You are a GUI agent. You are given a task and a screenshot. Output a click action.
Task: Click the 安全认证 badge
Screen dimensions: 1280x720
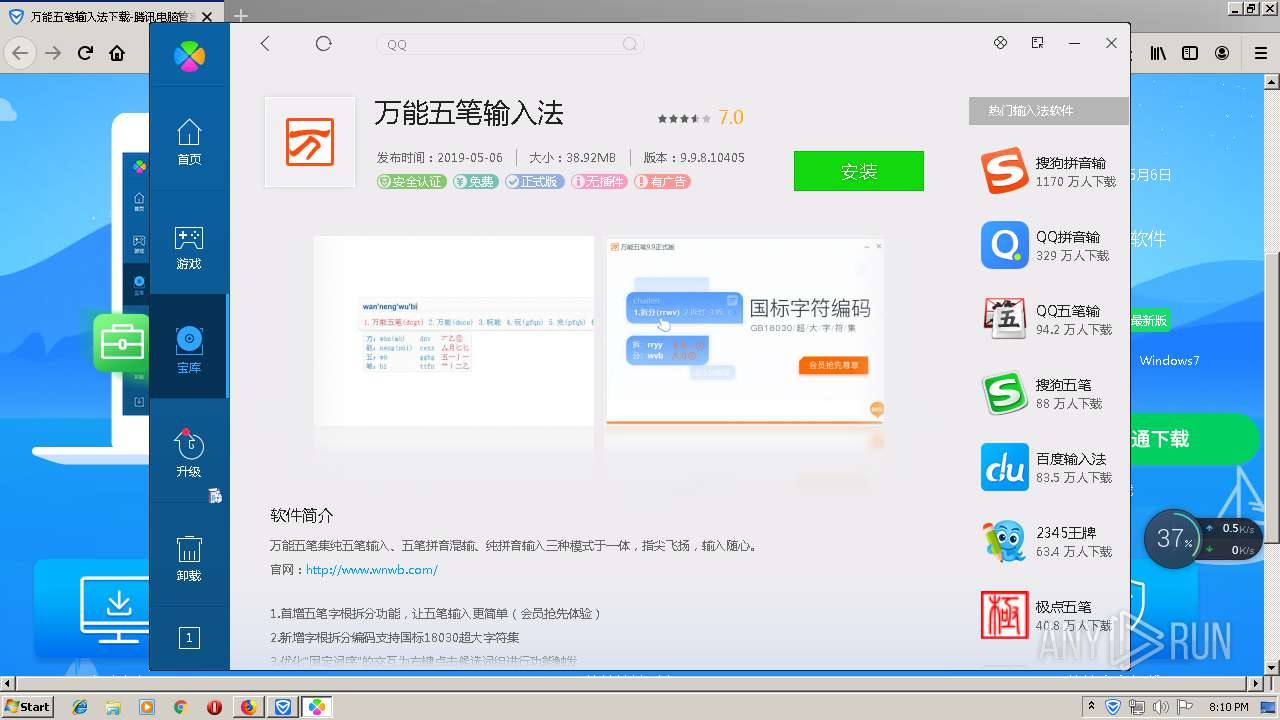click(x=411, y=182)
